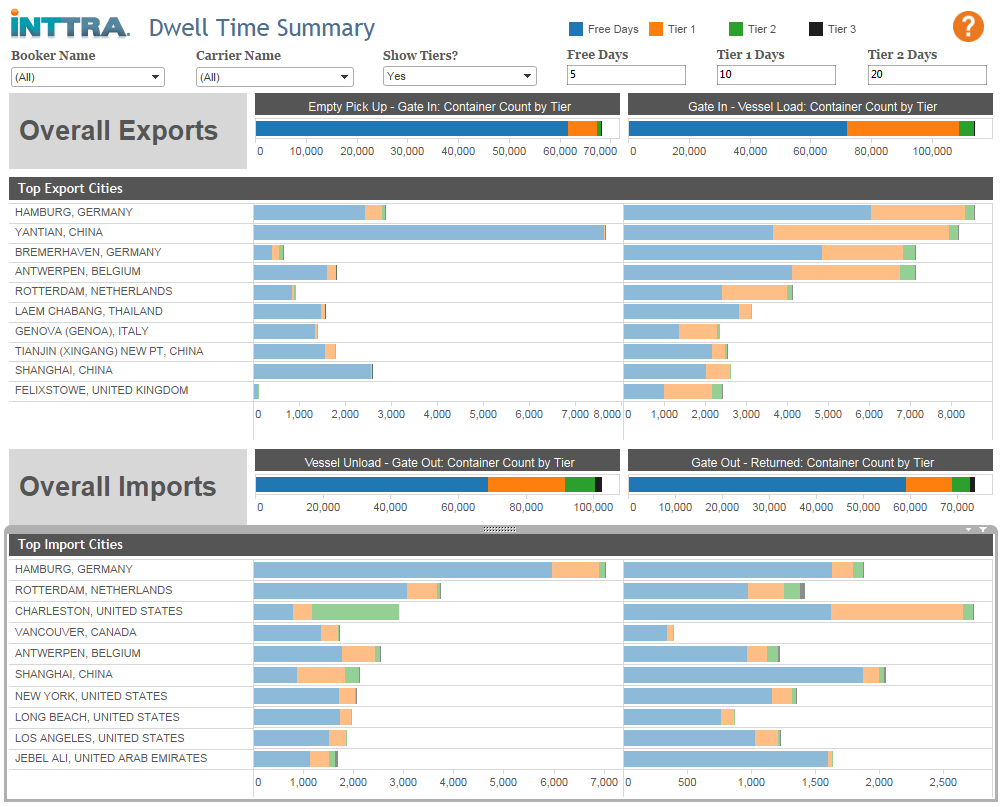Open the Carrier Name dropdown
Image resolution: width=1005 pixels, height=807 pixels.
coord(274,77)
